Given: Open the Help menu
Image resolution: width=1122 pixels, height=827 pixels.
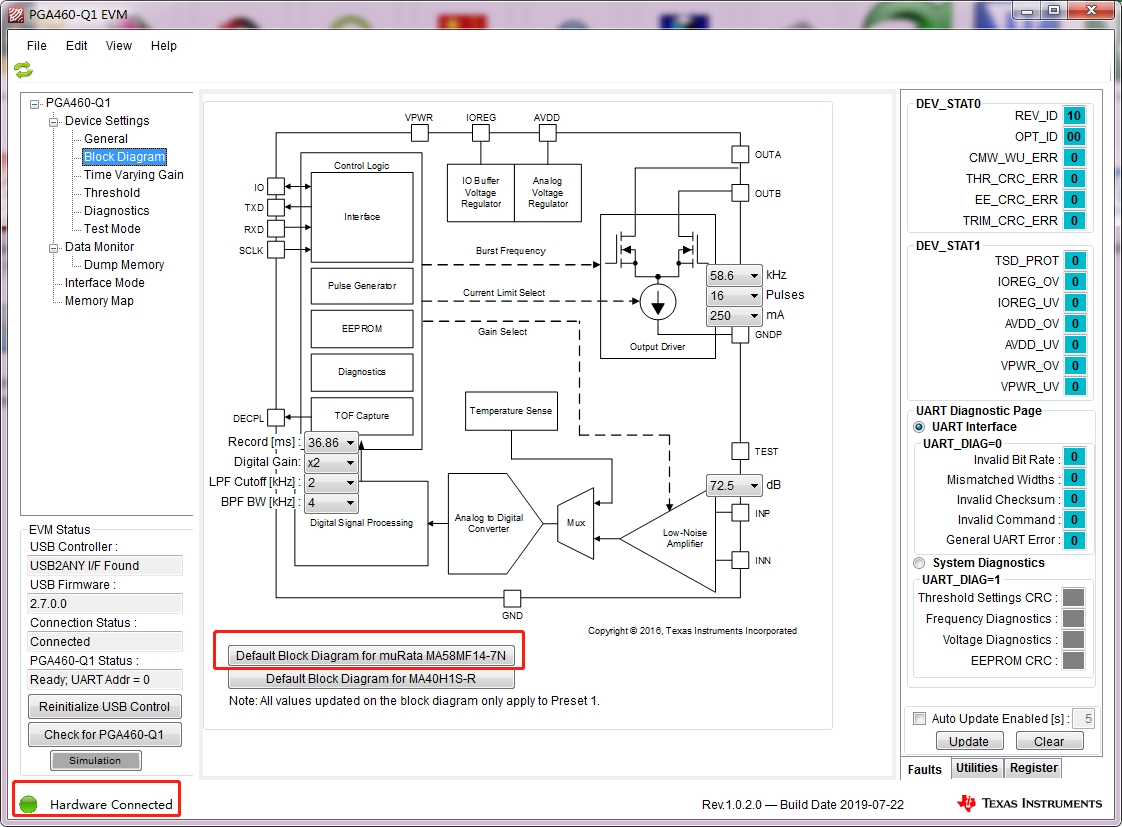Looking at the screenshot, I should coord(164,46).
